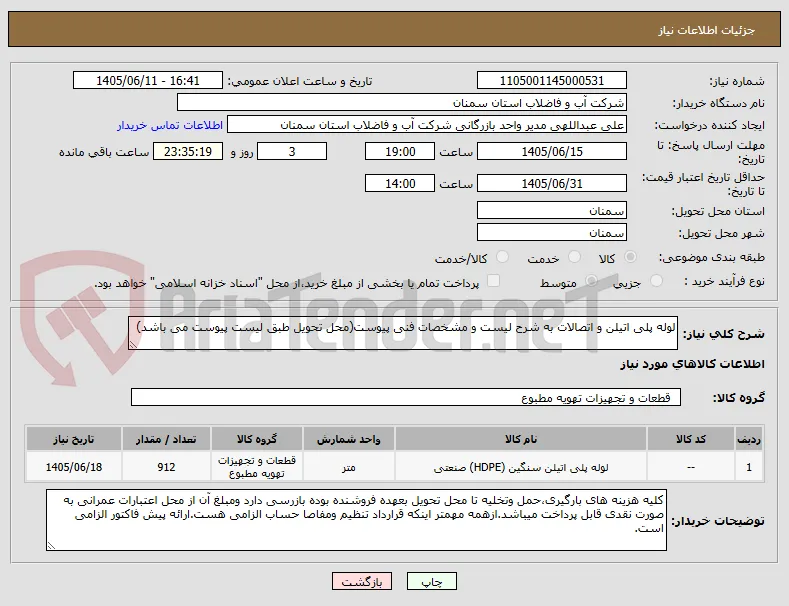789x606 pixels.
Task: Click the response deadline date 1405/06/15
Action: (x=551, y=152)
